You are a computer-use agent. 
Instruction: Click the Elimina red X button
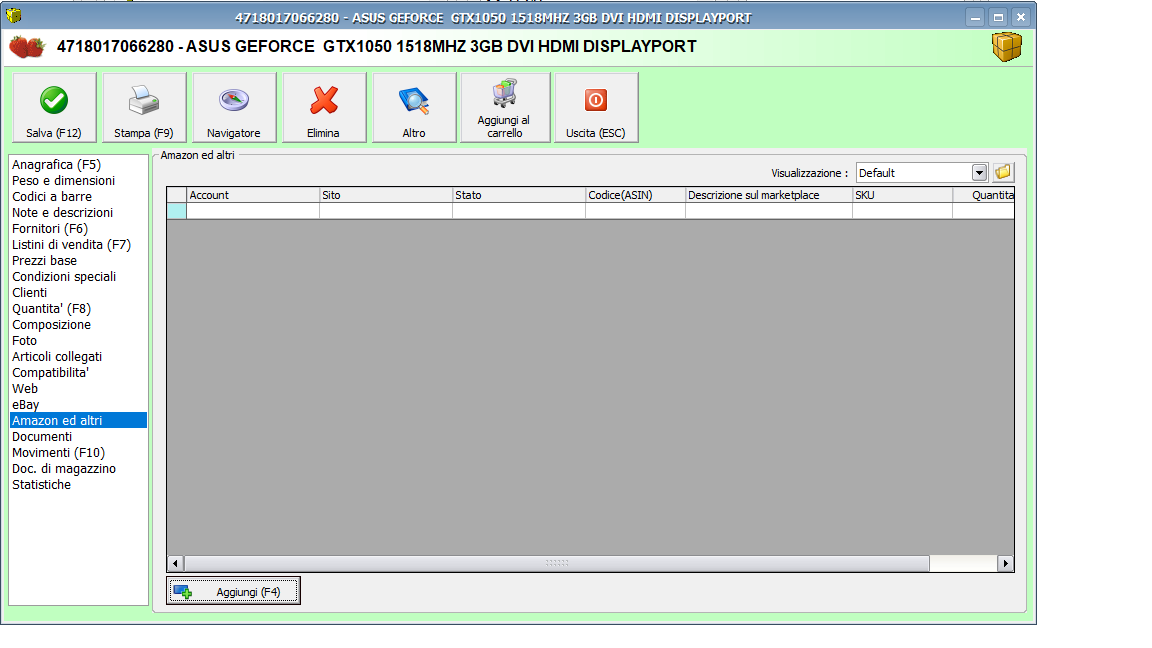point(324,107)
